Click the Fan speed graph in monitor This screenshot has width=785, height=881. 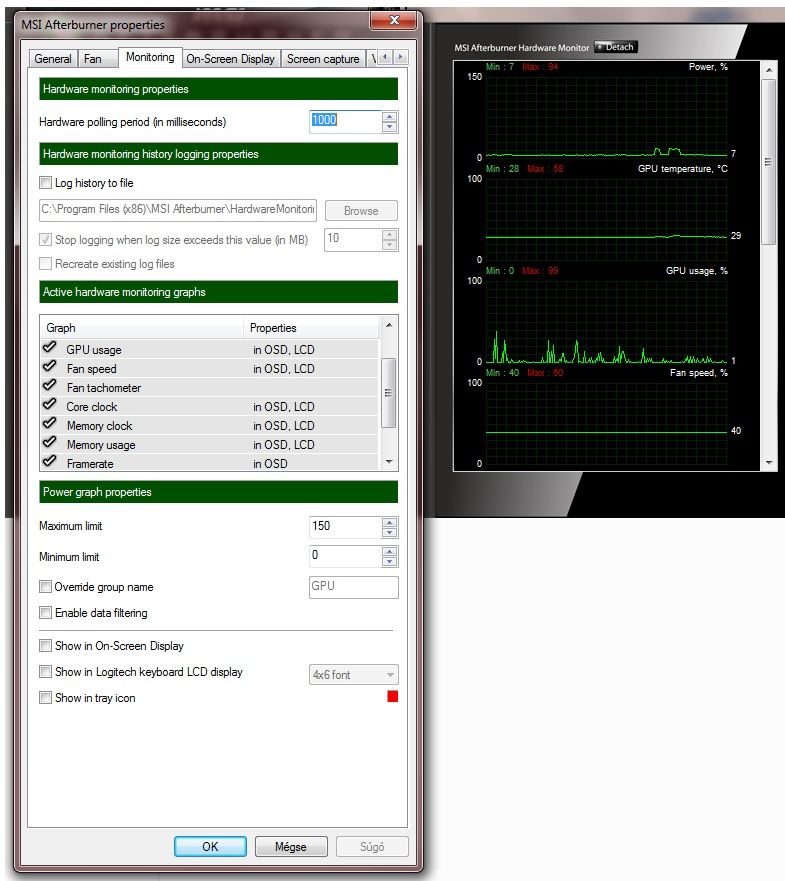point(607,424)
